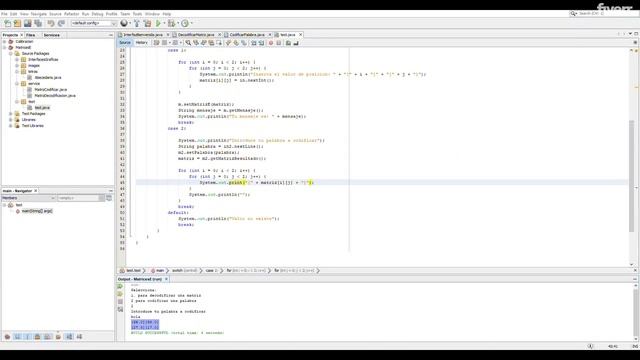The width and height of the screenshot is (640, 360).
Task: Expand the Test Packages node
Action: pos(11,114)
